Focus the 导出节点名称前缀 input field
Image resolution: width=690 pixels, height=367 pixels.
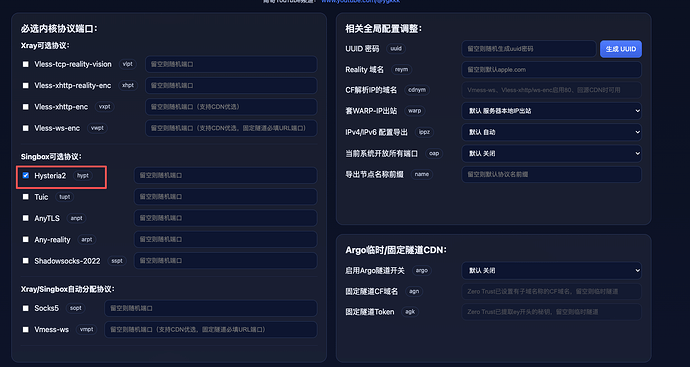point(551,174)
